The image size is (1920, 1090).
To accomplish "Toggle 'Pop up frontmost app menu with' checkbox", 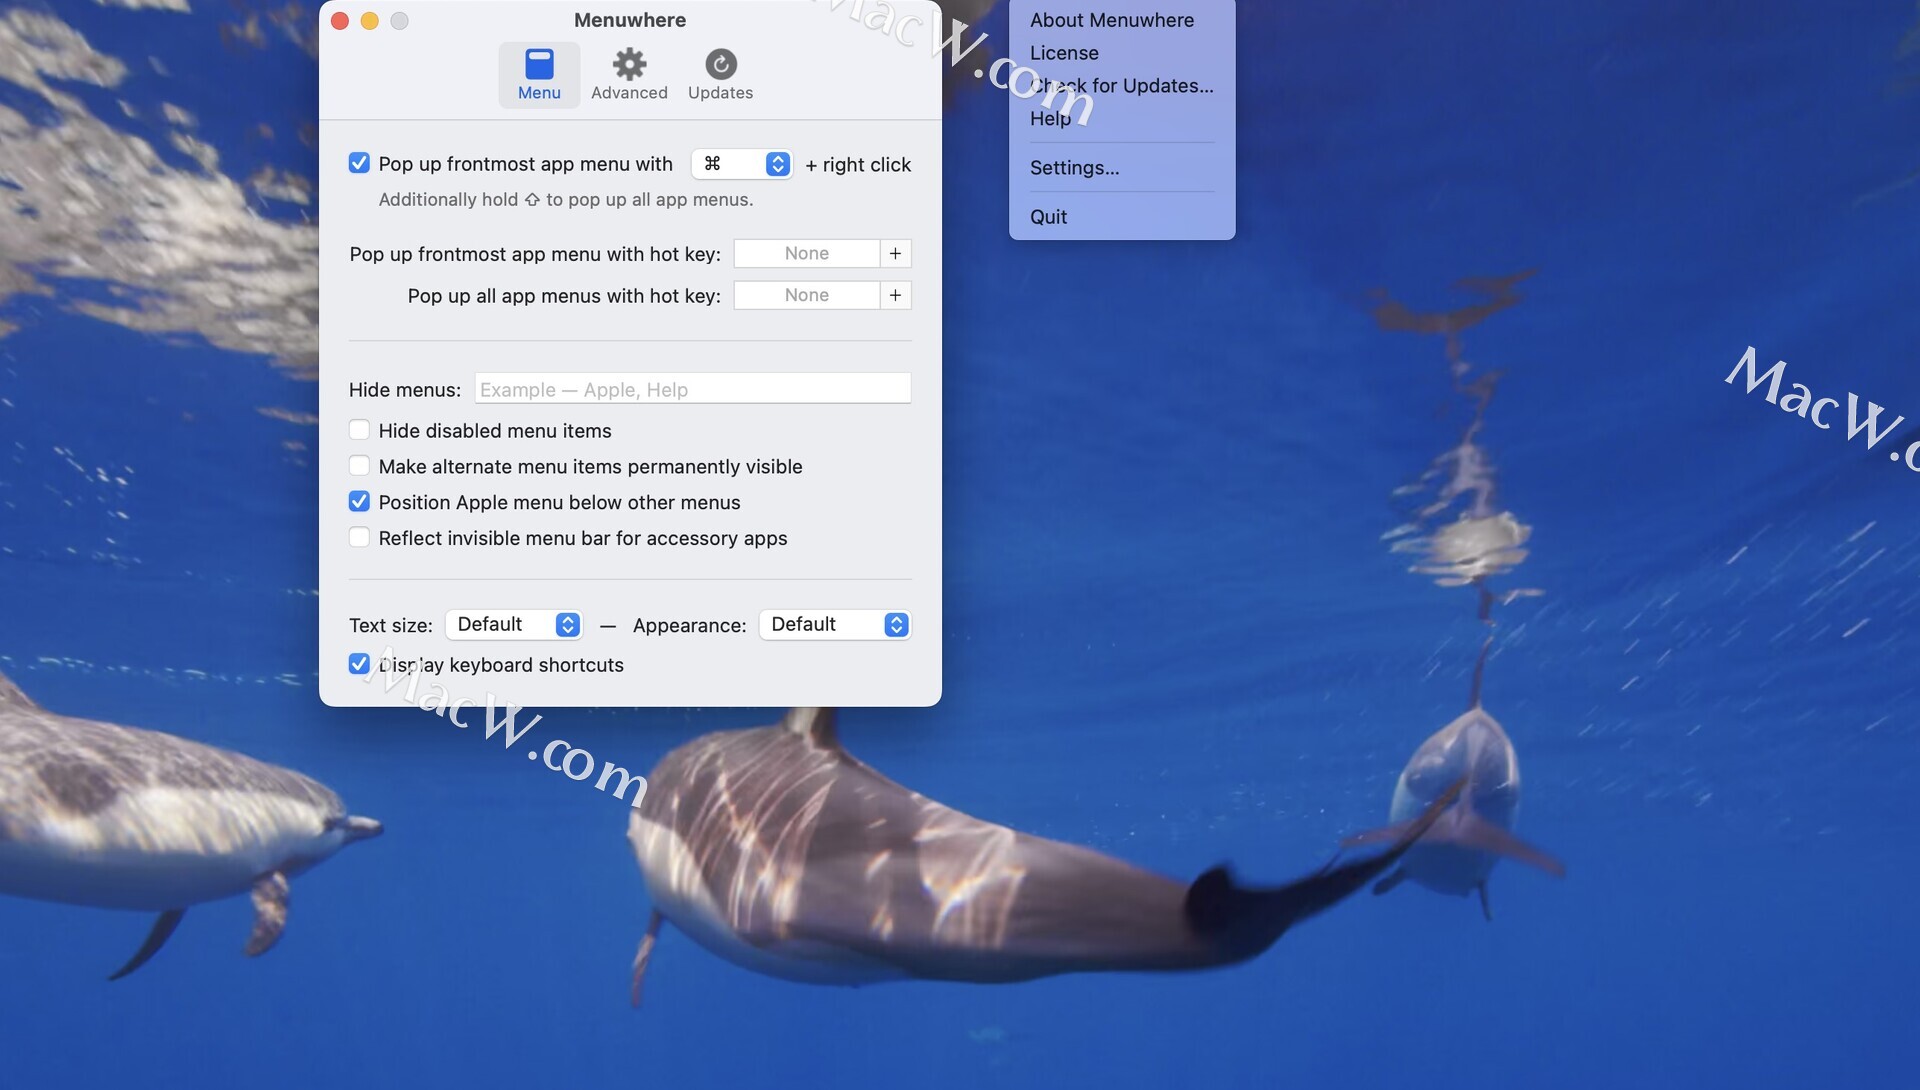I will click(359, 163).
